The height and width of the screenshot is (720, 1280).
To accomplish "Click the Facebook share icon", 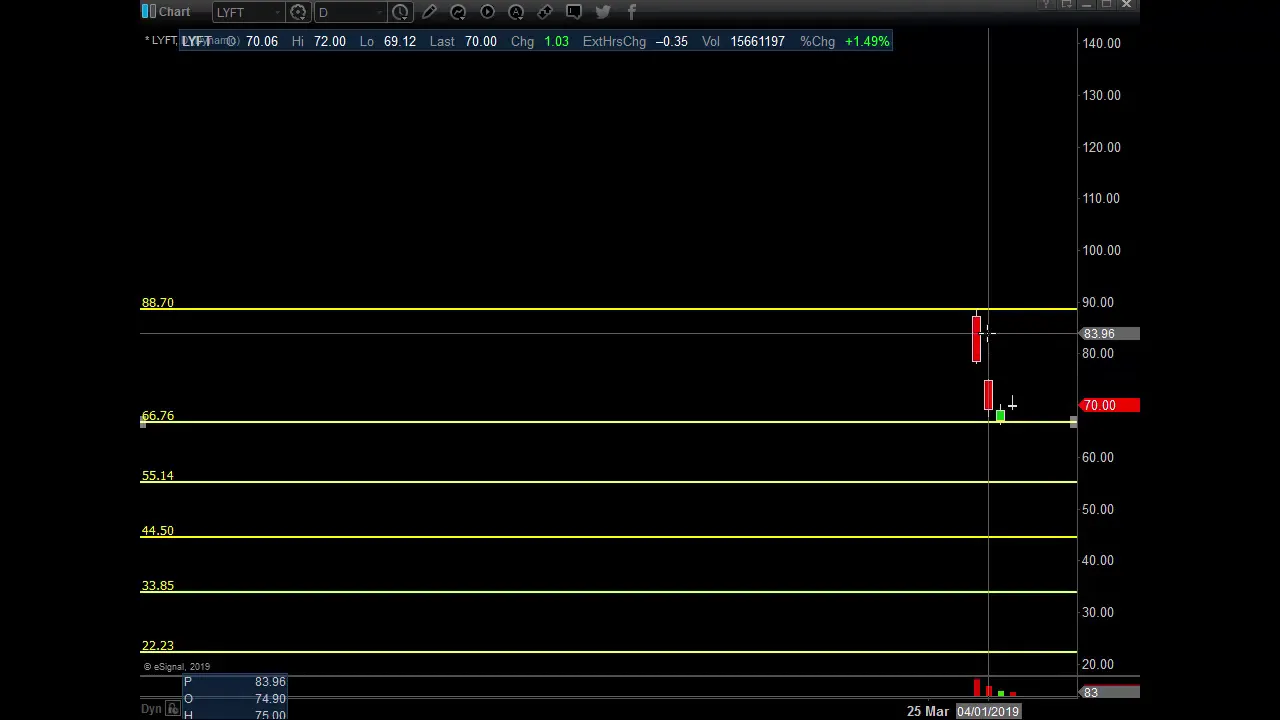I will tap(632, 12).
